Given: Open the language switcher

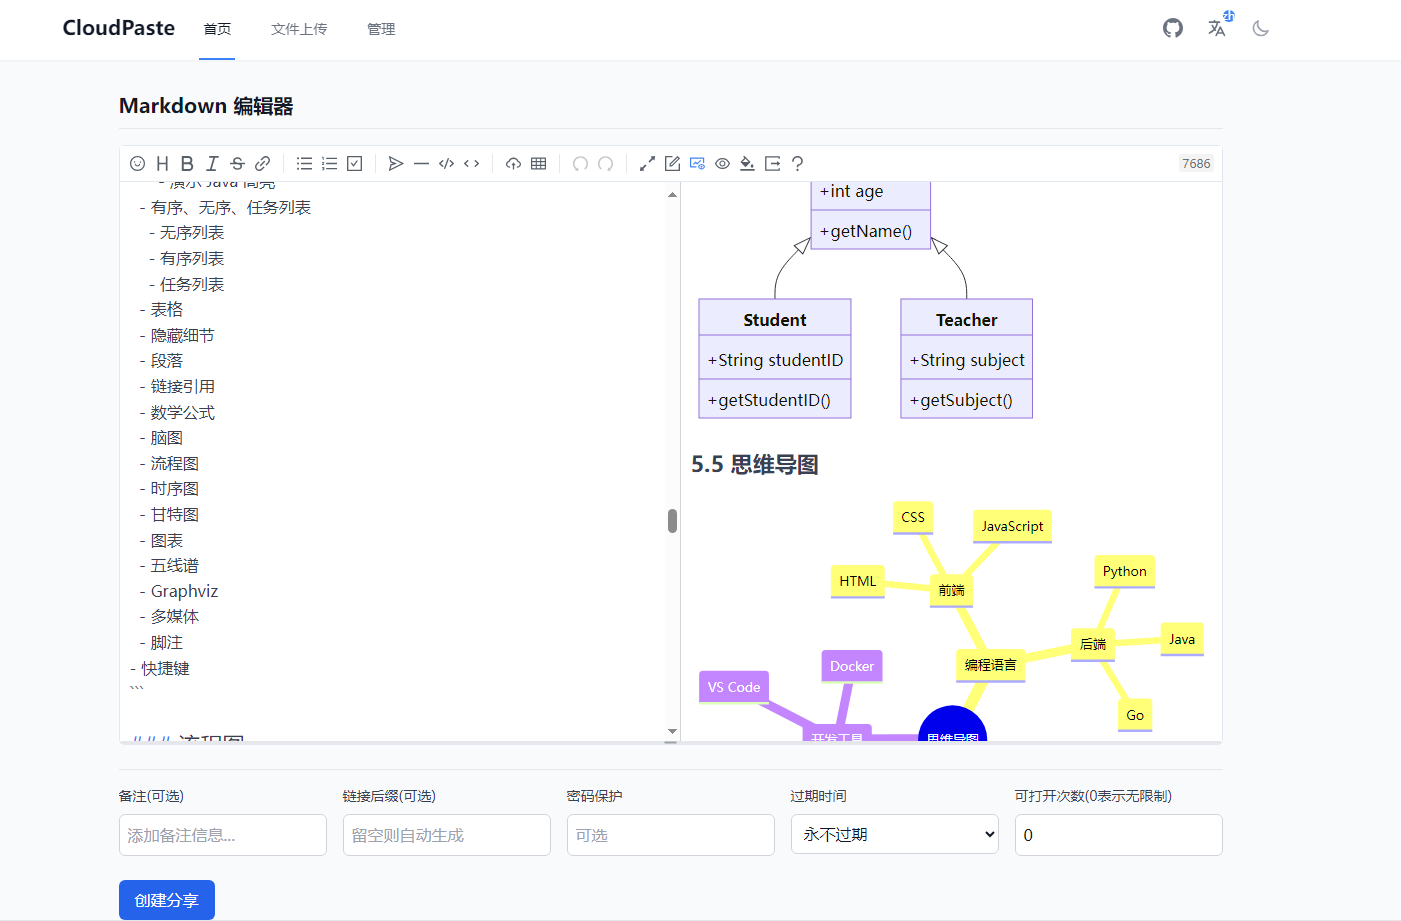Looking at the screenshot, I should (1217, 28).
